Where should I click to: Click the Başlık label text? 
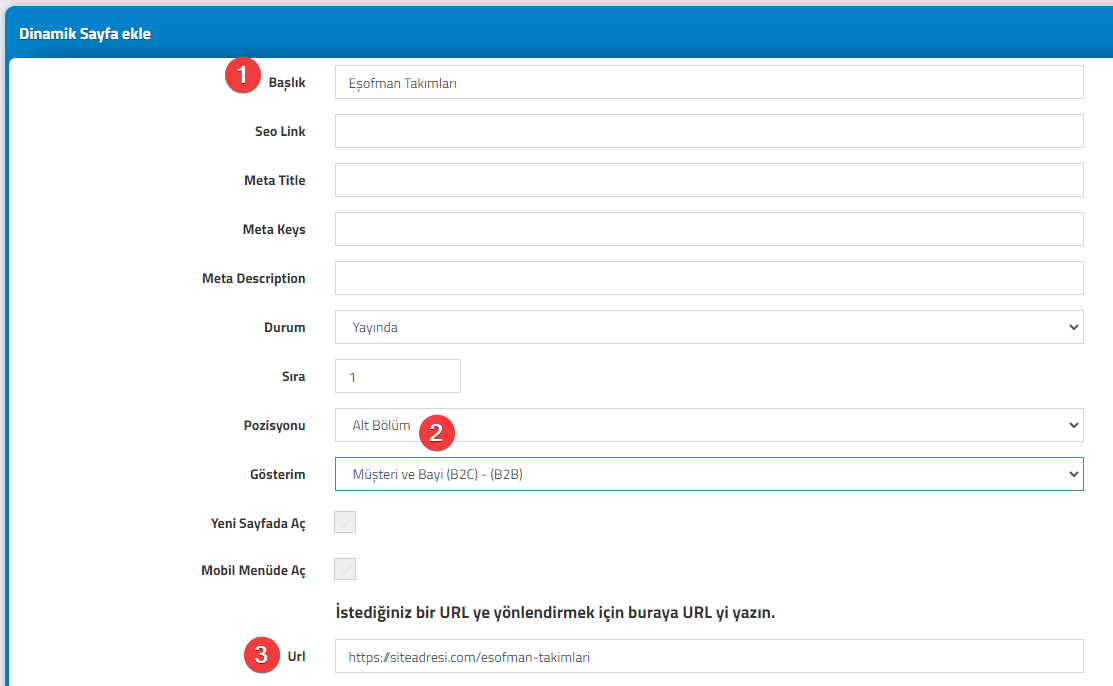[287, 82]
